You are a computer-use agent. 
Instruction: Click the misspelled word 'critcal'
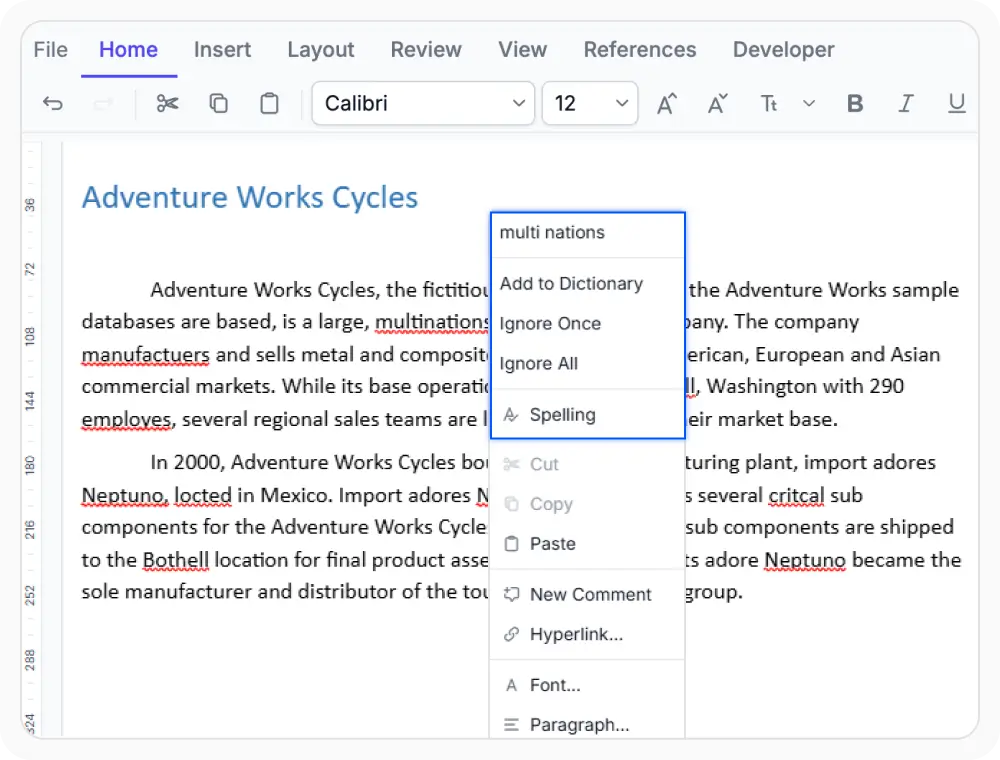797,495
